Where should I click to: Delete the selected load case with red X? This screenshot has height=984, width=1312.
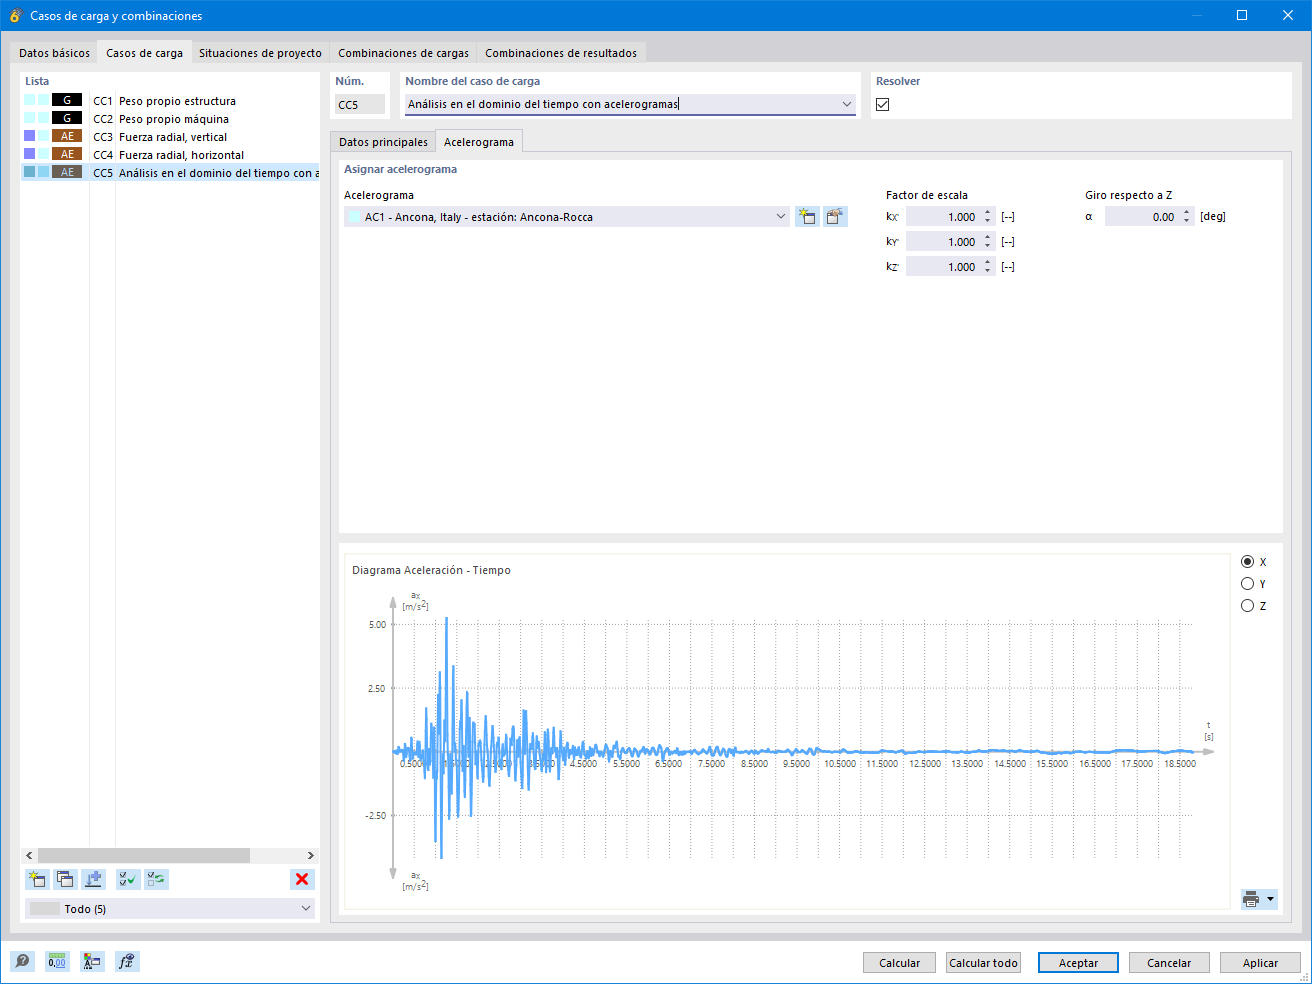(x=302, y=879)
